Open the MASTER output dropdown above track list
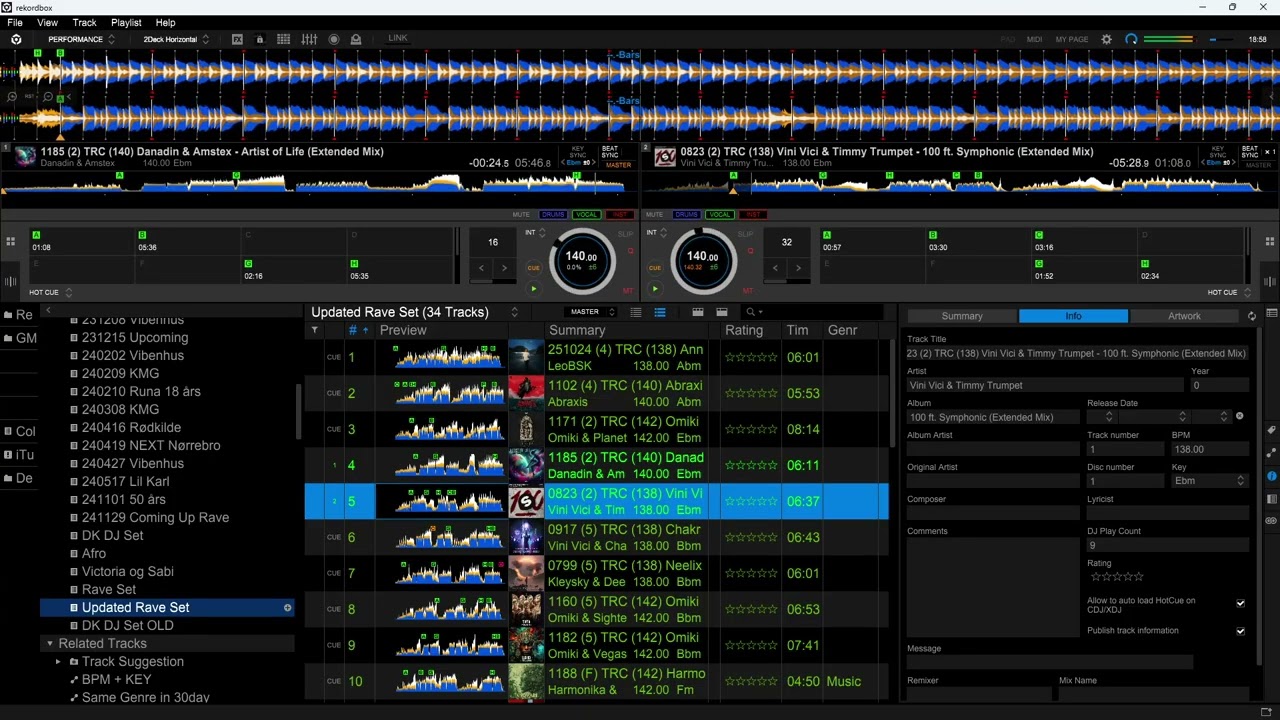This screenshot has width=1280, height=720. click(x=591, y=312)
